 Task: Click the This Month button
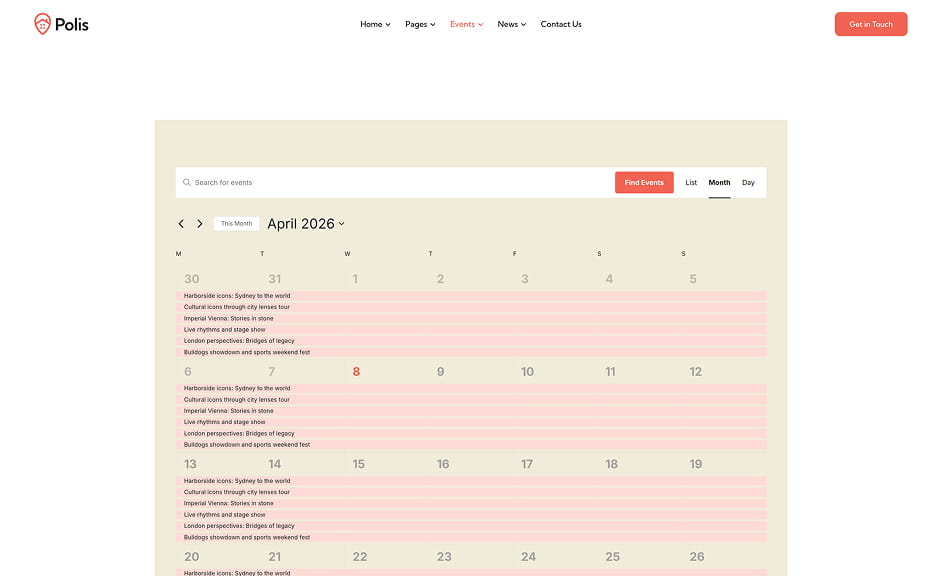tap(236, 223)
